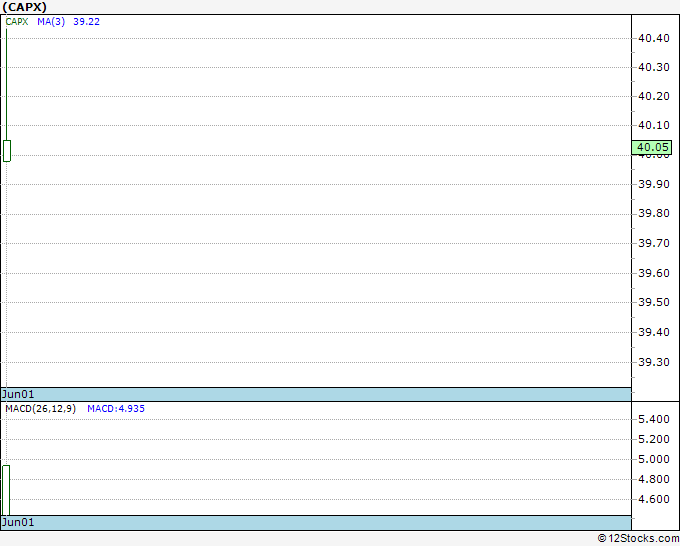Click the 39.80 price axis label
Viewport: 680px width, 546px height.
tap(654, 213)
